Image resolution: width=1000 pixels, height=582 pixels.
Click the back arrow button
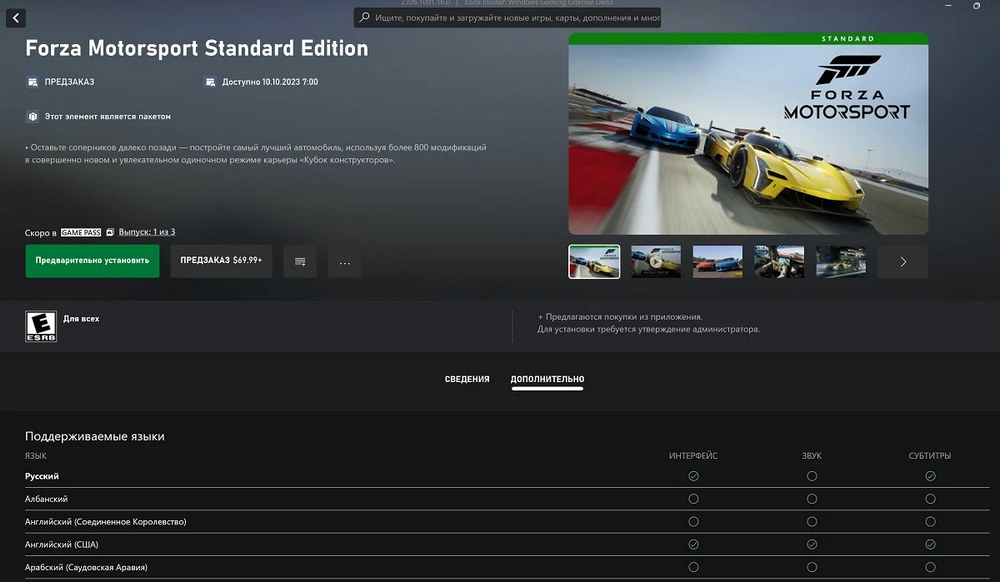click(x=18, y=18)
